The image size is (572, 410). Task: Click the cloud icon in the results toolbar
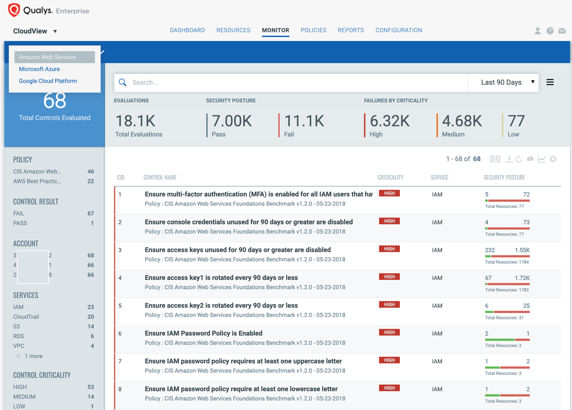[530, 159]
